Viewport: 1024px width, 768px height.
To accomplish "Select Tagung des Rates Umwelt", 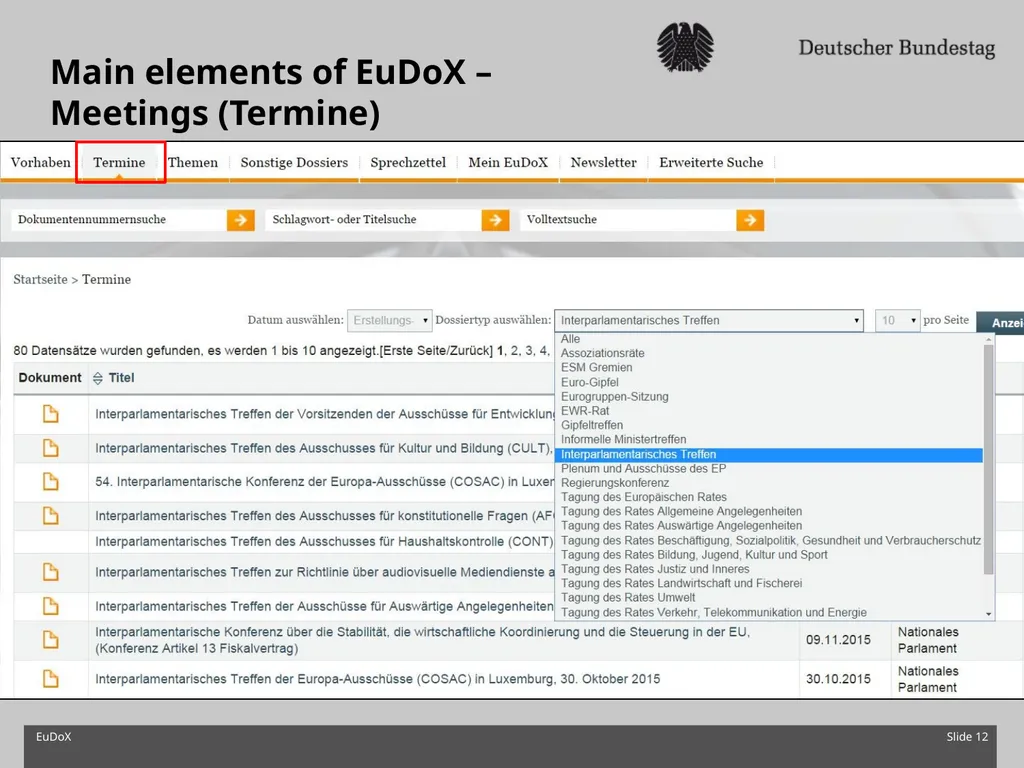I will [769, 598].
